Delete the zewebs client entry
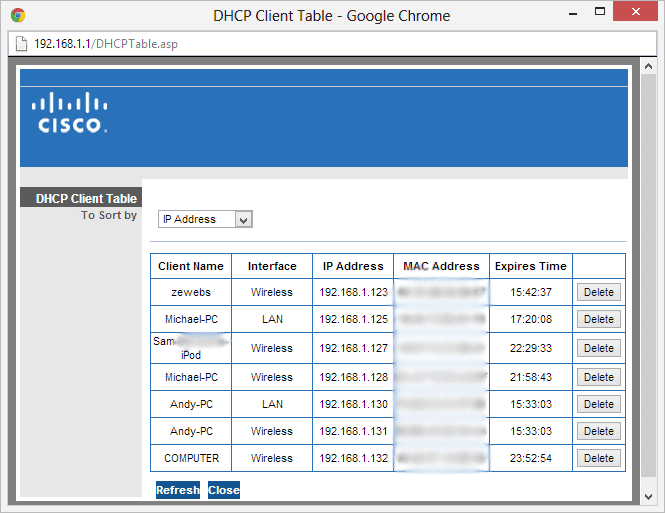 click(x=598, y=292)
